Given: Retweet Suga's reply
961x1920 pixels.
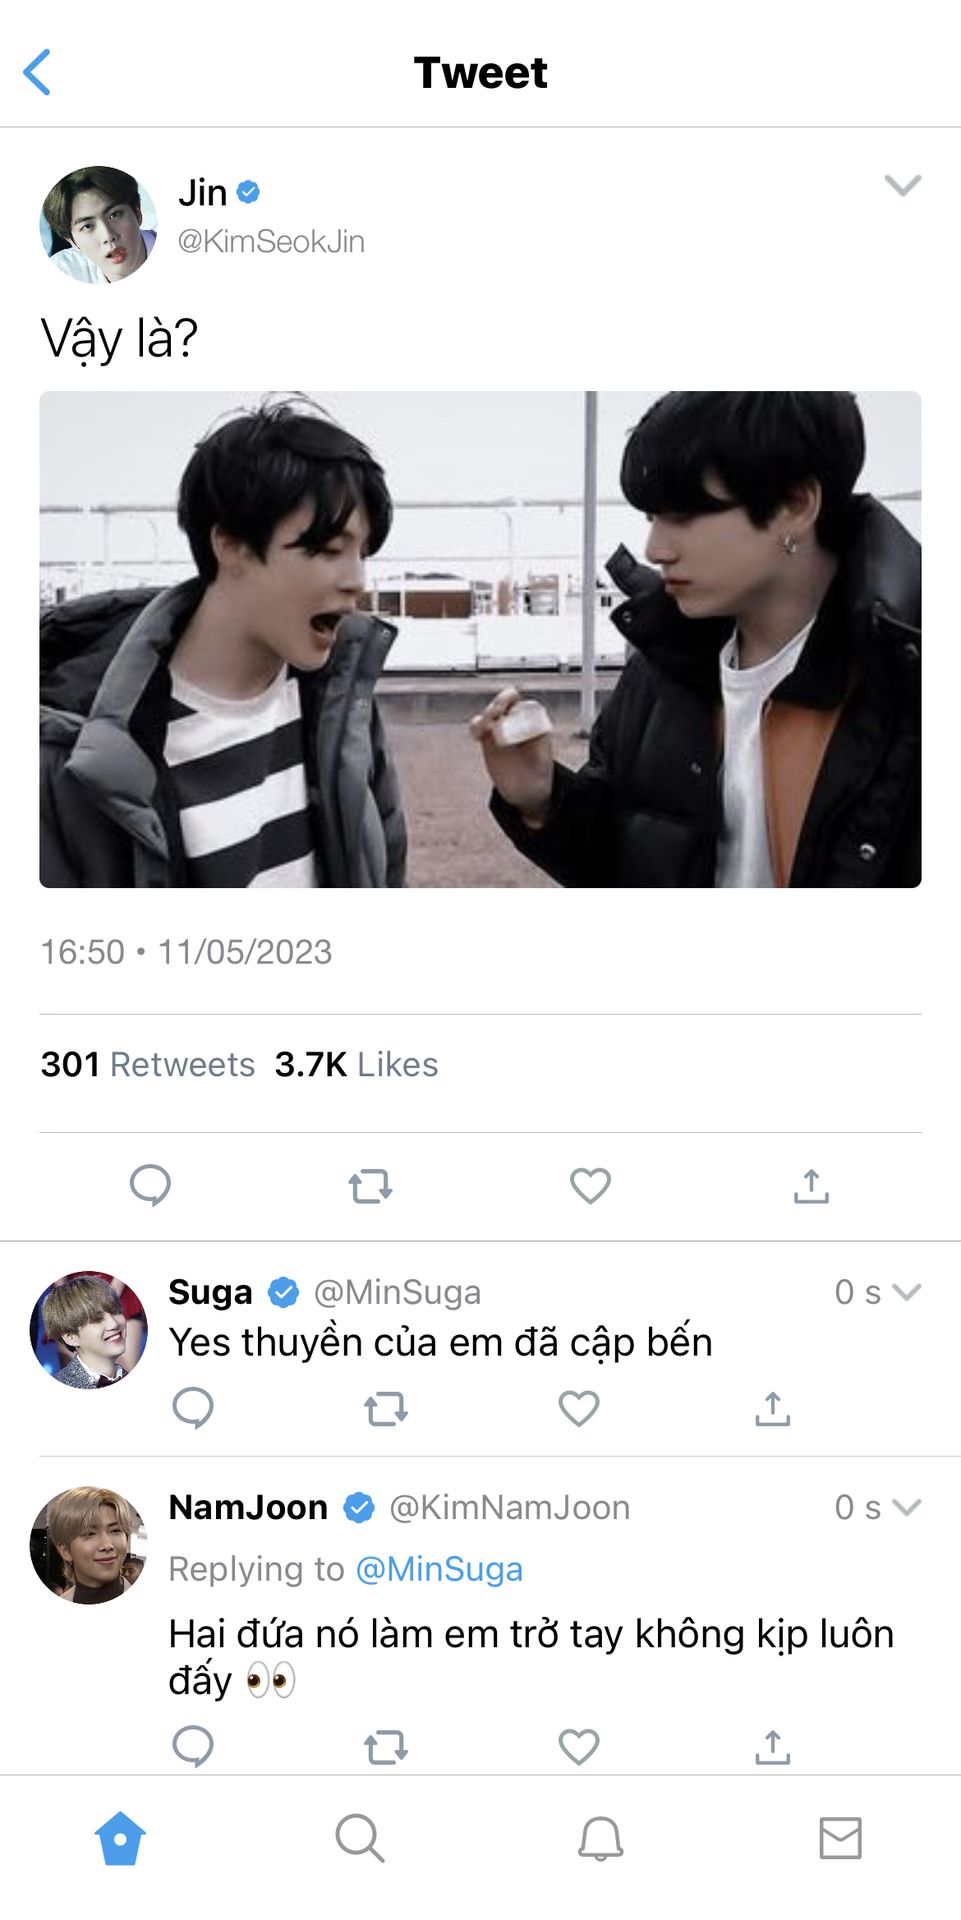Looking at the screenshot, I should pos(385,1409).
